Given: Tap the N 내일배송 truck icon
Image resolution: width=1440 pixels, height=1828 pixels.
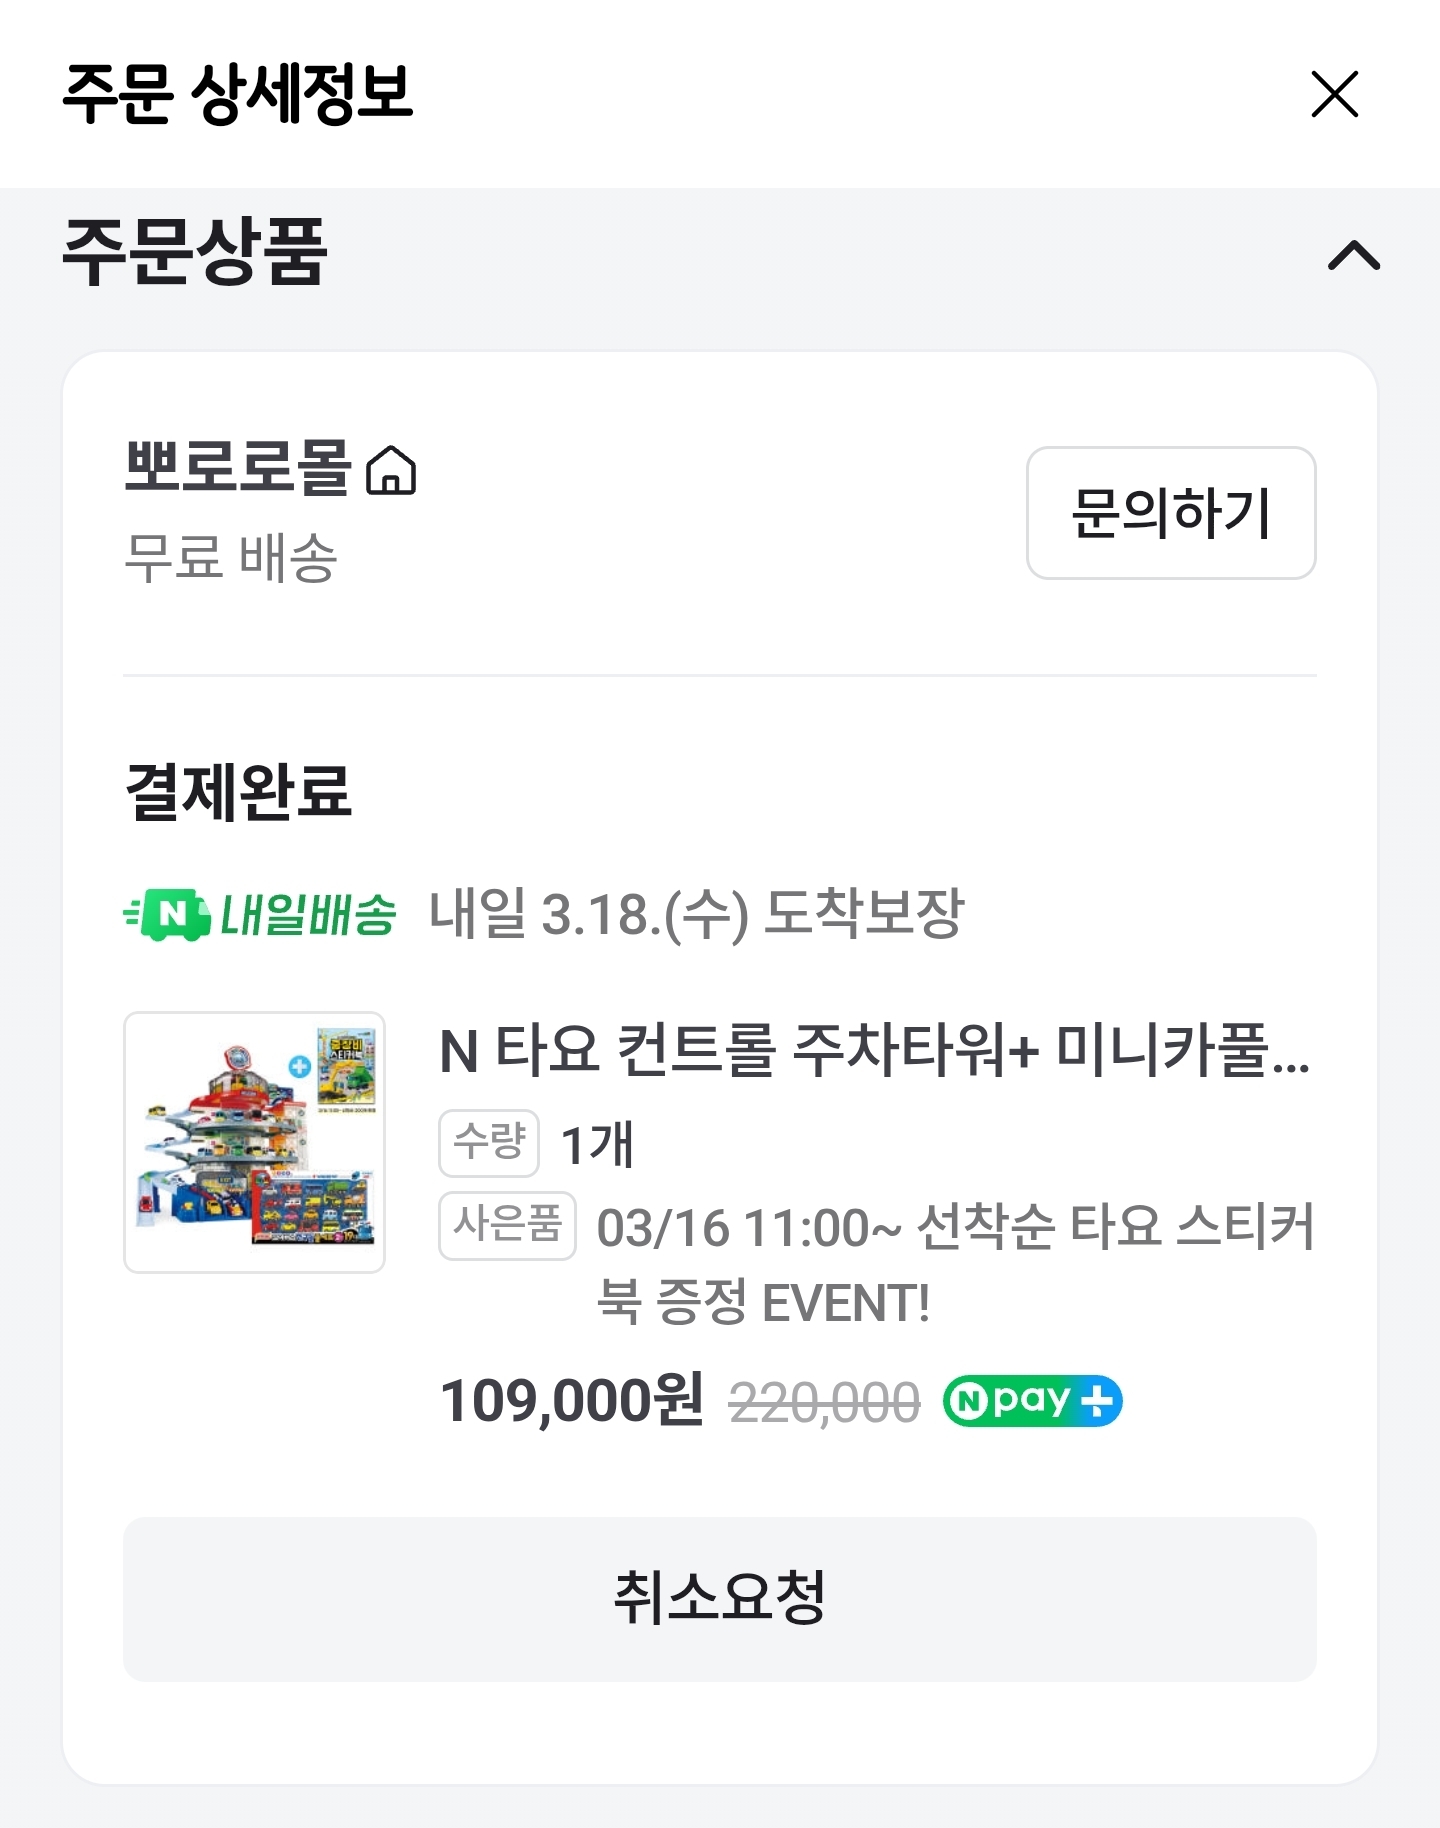Looking at the screenshot, I should coord(169,914).
